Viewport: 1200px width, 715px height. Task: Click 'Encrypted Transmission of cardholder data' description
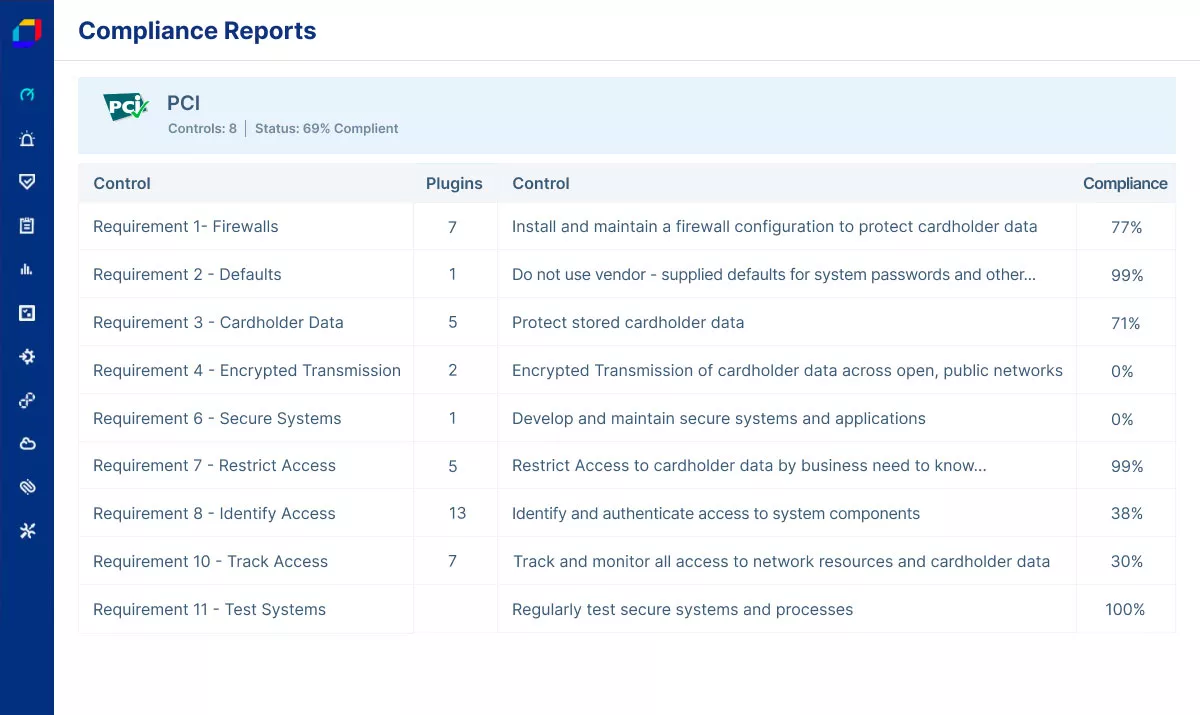click(788, 371)
